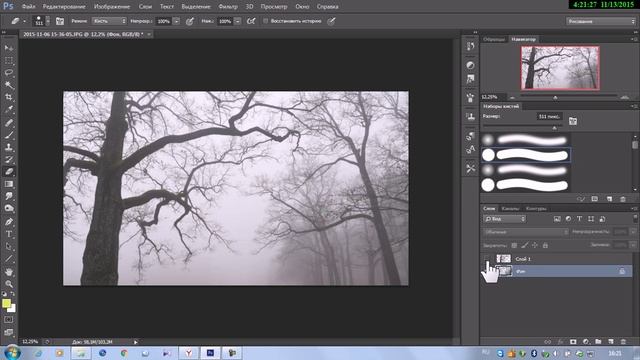The width and height of the screenshot is (640, 360).
Task: Click the Navigator preview thumbnail
Action: coord(560,68)
